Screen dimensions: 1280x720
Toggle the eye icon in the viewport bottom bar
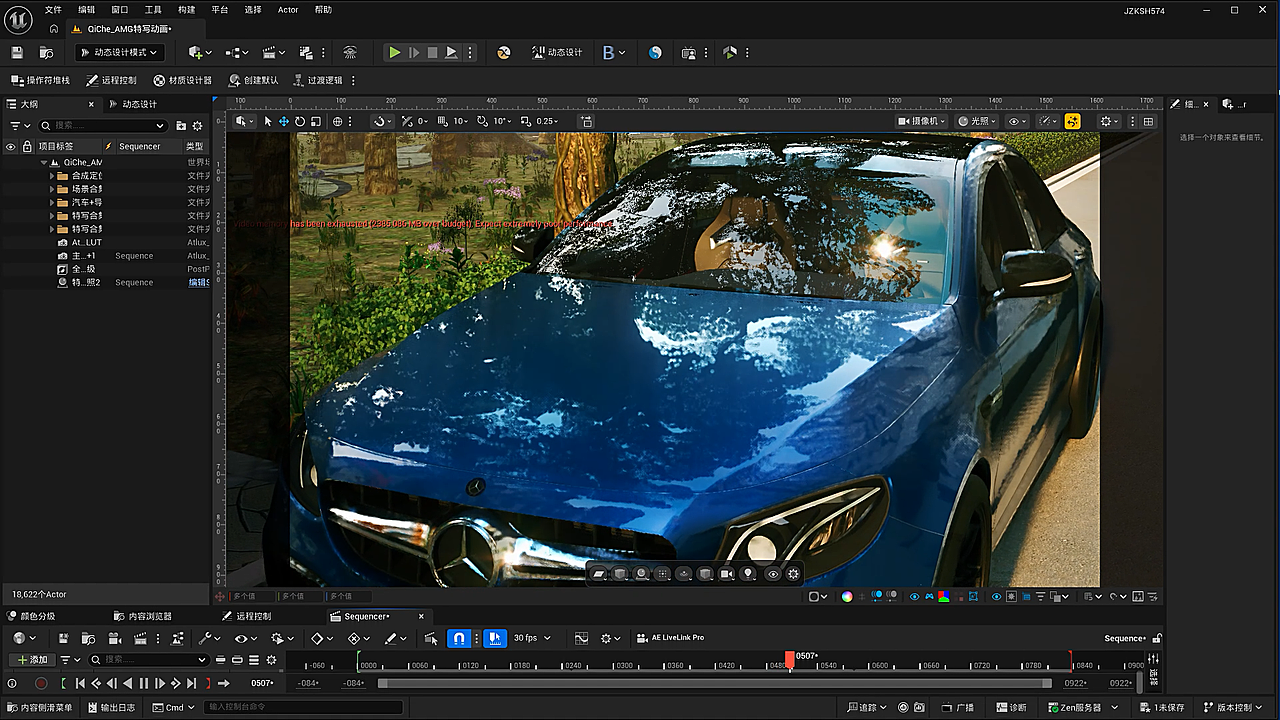[x=772, y=574]
